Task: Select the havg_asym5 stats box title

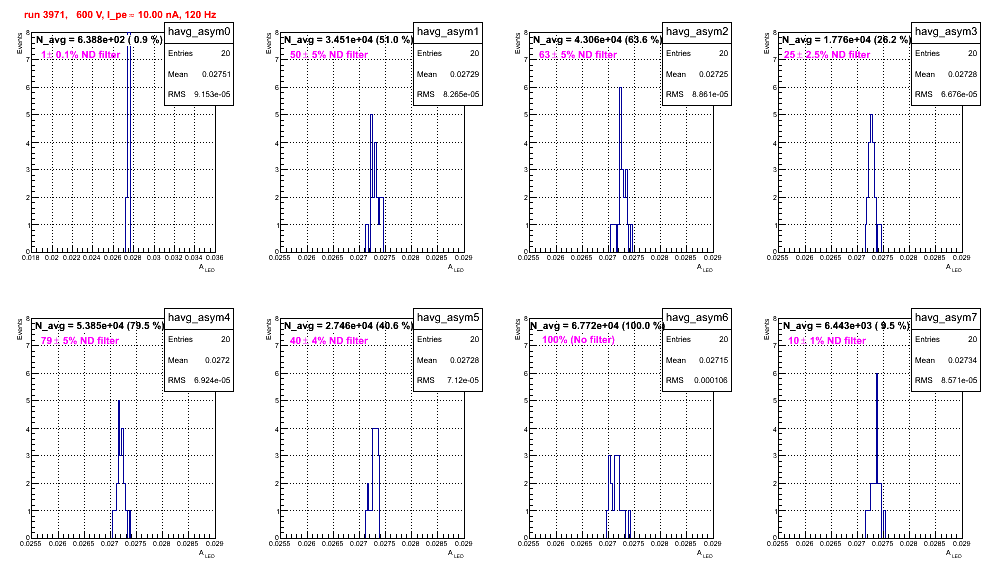Action: (448, 317)
